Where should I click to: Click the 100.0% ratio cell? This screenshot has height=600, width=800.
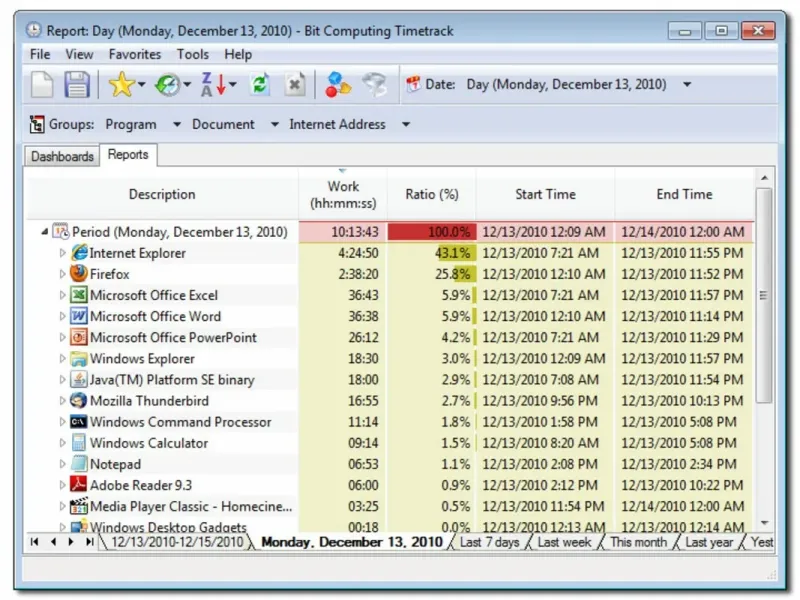pos(432,232)
